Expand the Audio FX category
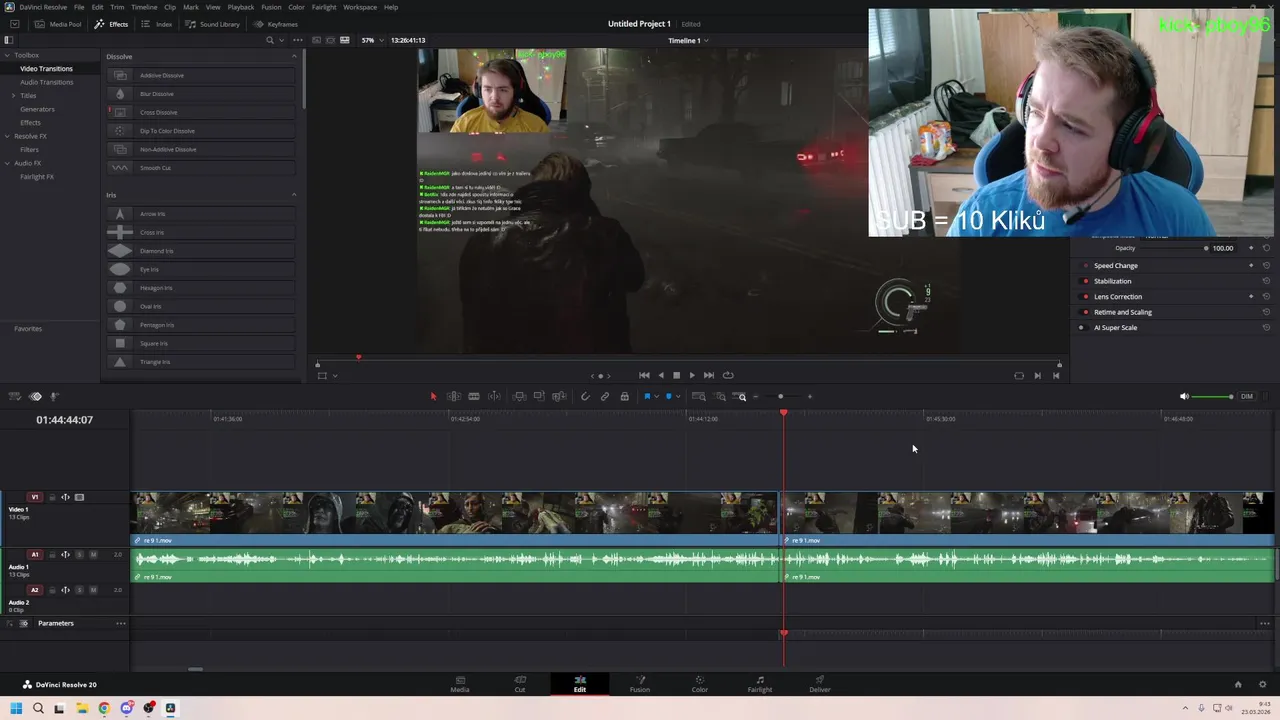The width and height of the screenshot is (1280, 720). [8, 163]
